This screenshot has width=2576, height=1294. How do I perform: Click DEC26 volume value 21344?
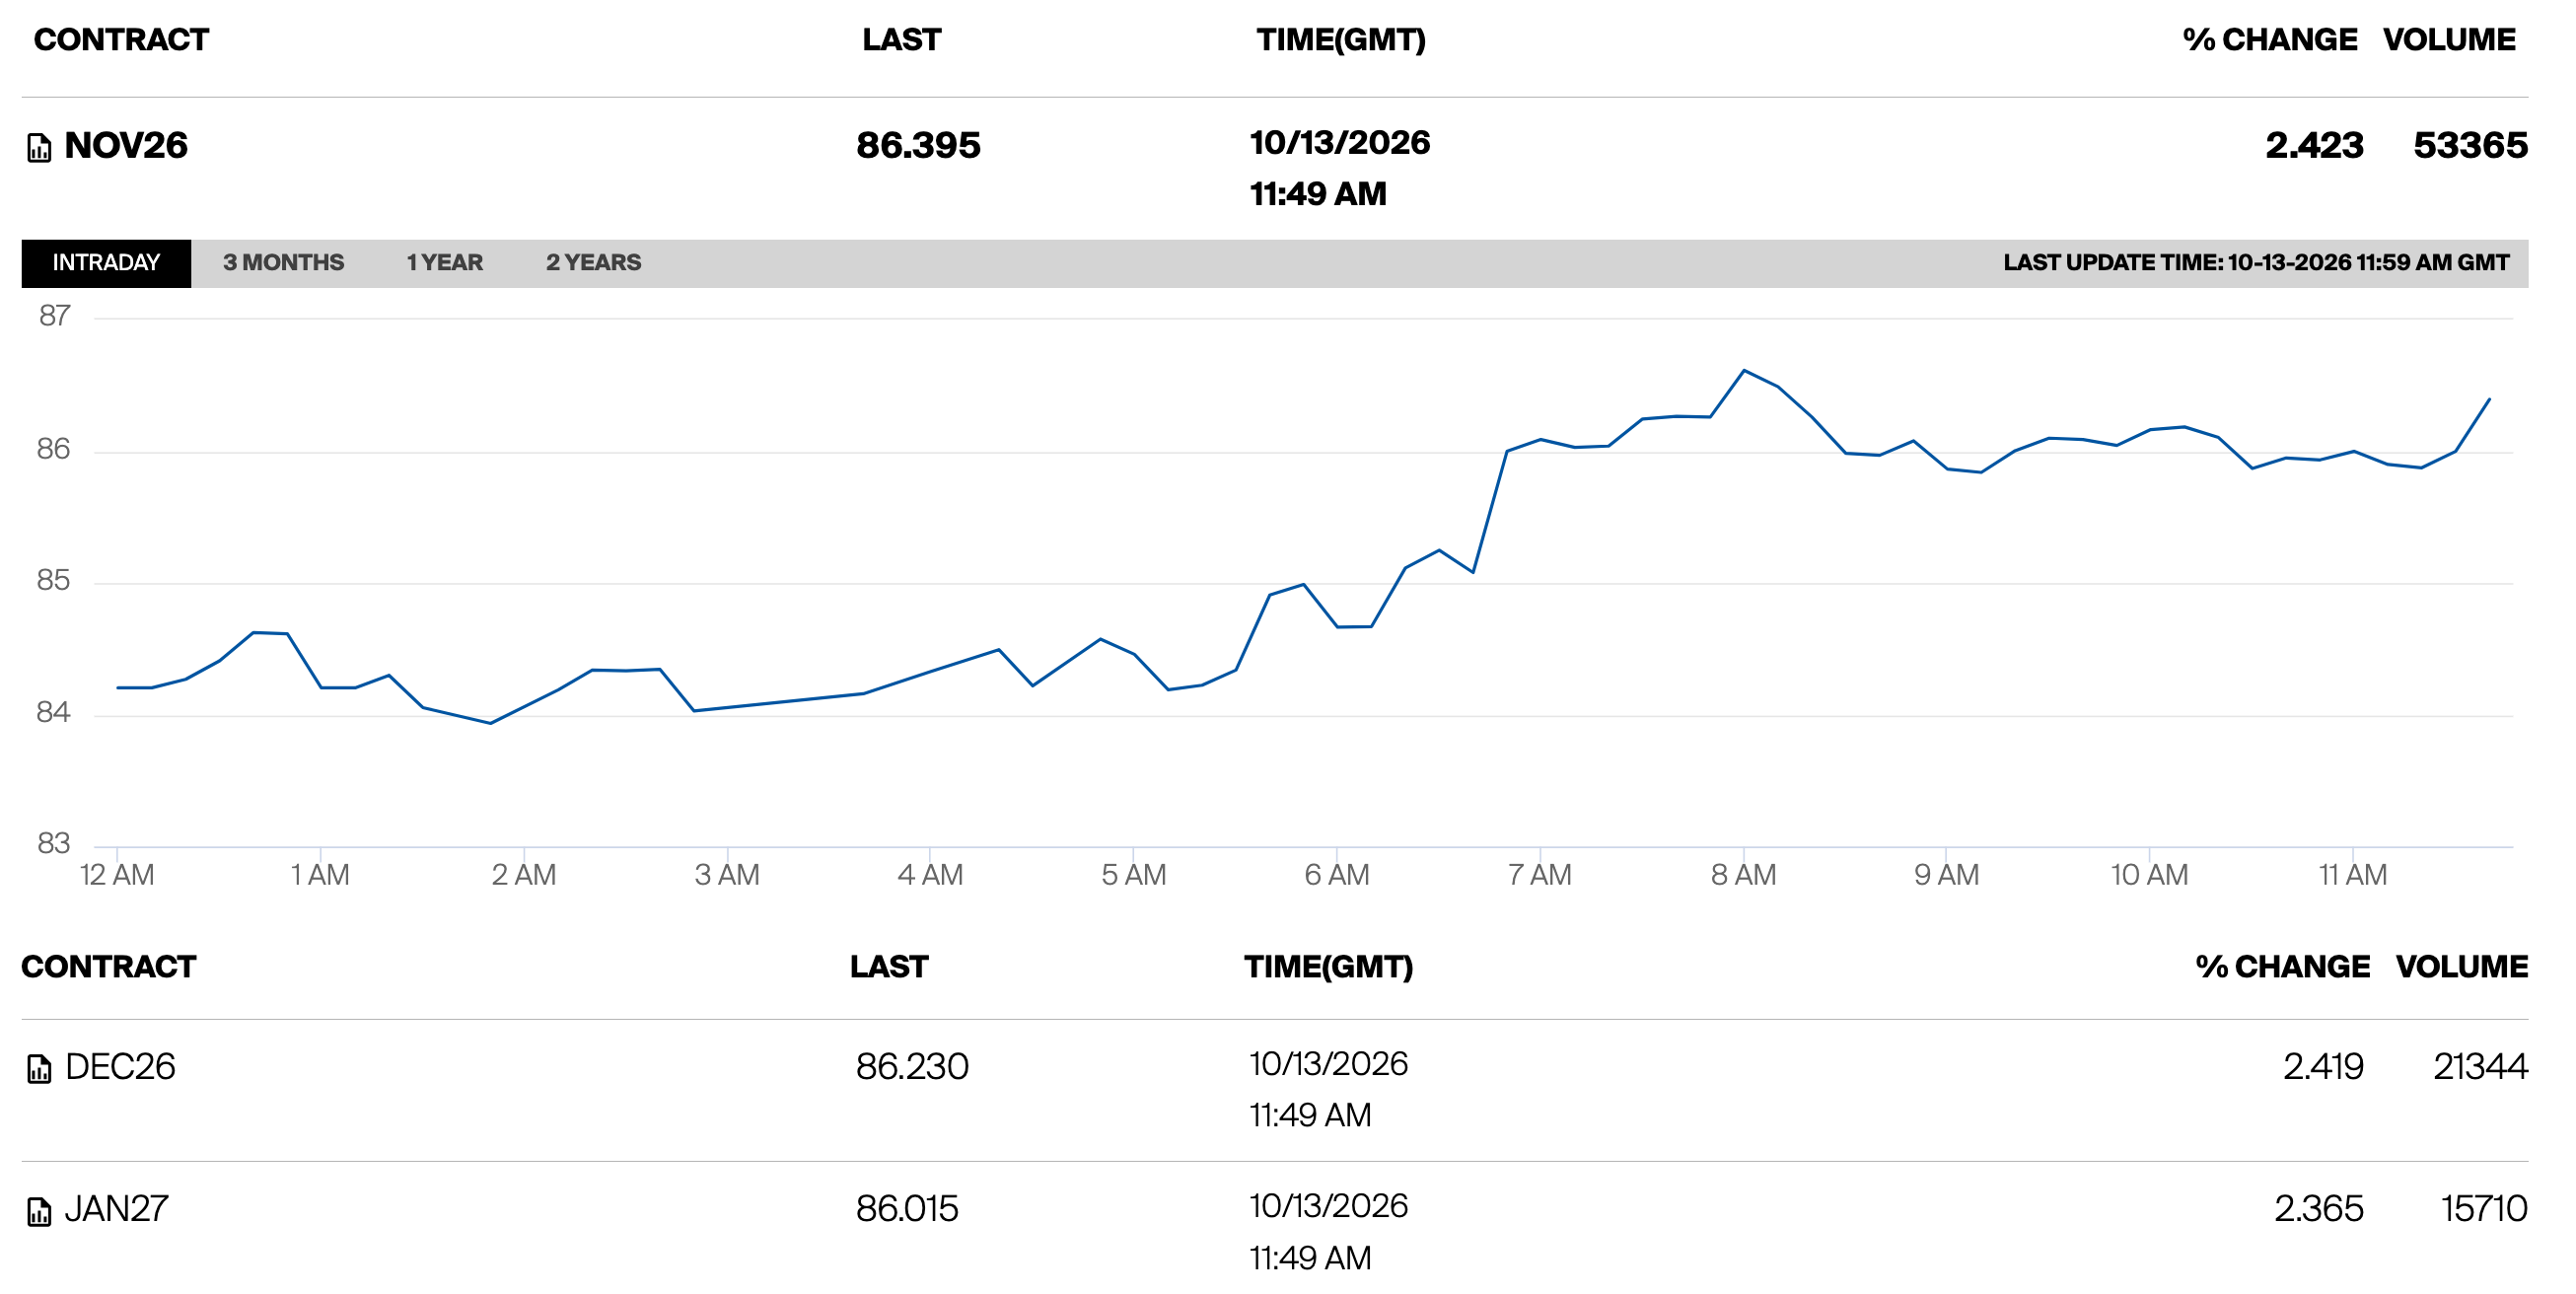click(x=2480, y=1067)
